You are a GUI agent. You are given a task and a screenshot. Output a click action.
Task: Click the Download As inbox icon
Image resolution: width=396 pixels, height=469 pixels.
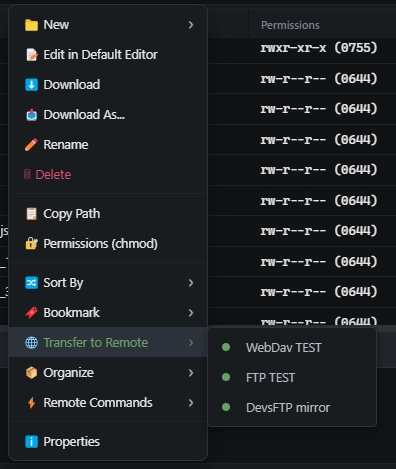point(31,115)
